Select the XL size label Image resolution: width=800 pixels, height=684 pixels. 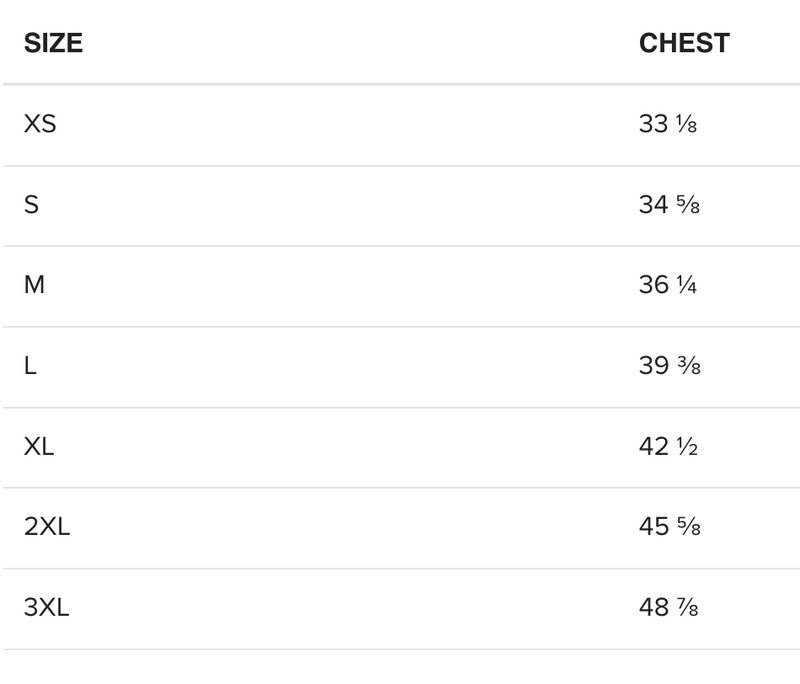(39, 446)
